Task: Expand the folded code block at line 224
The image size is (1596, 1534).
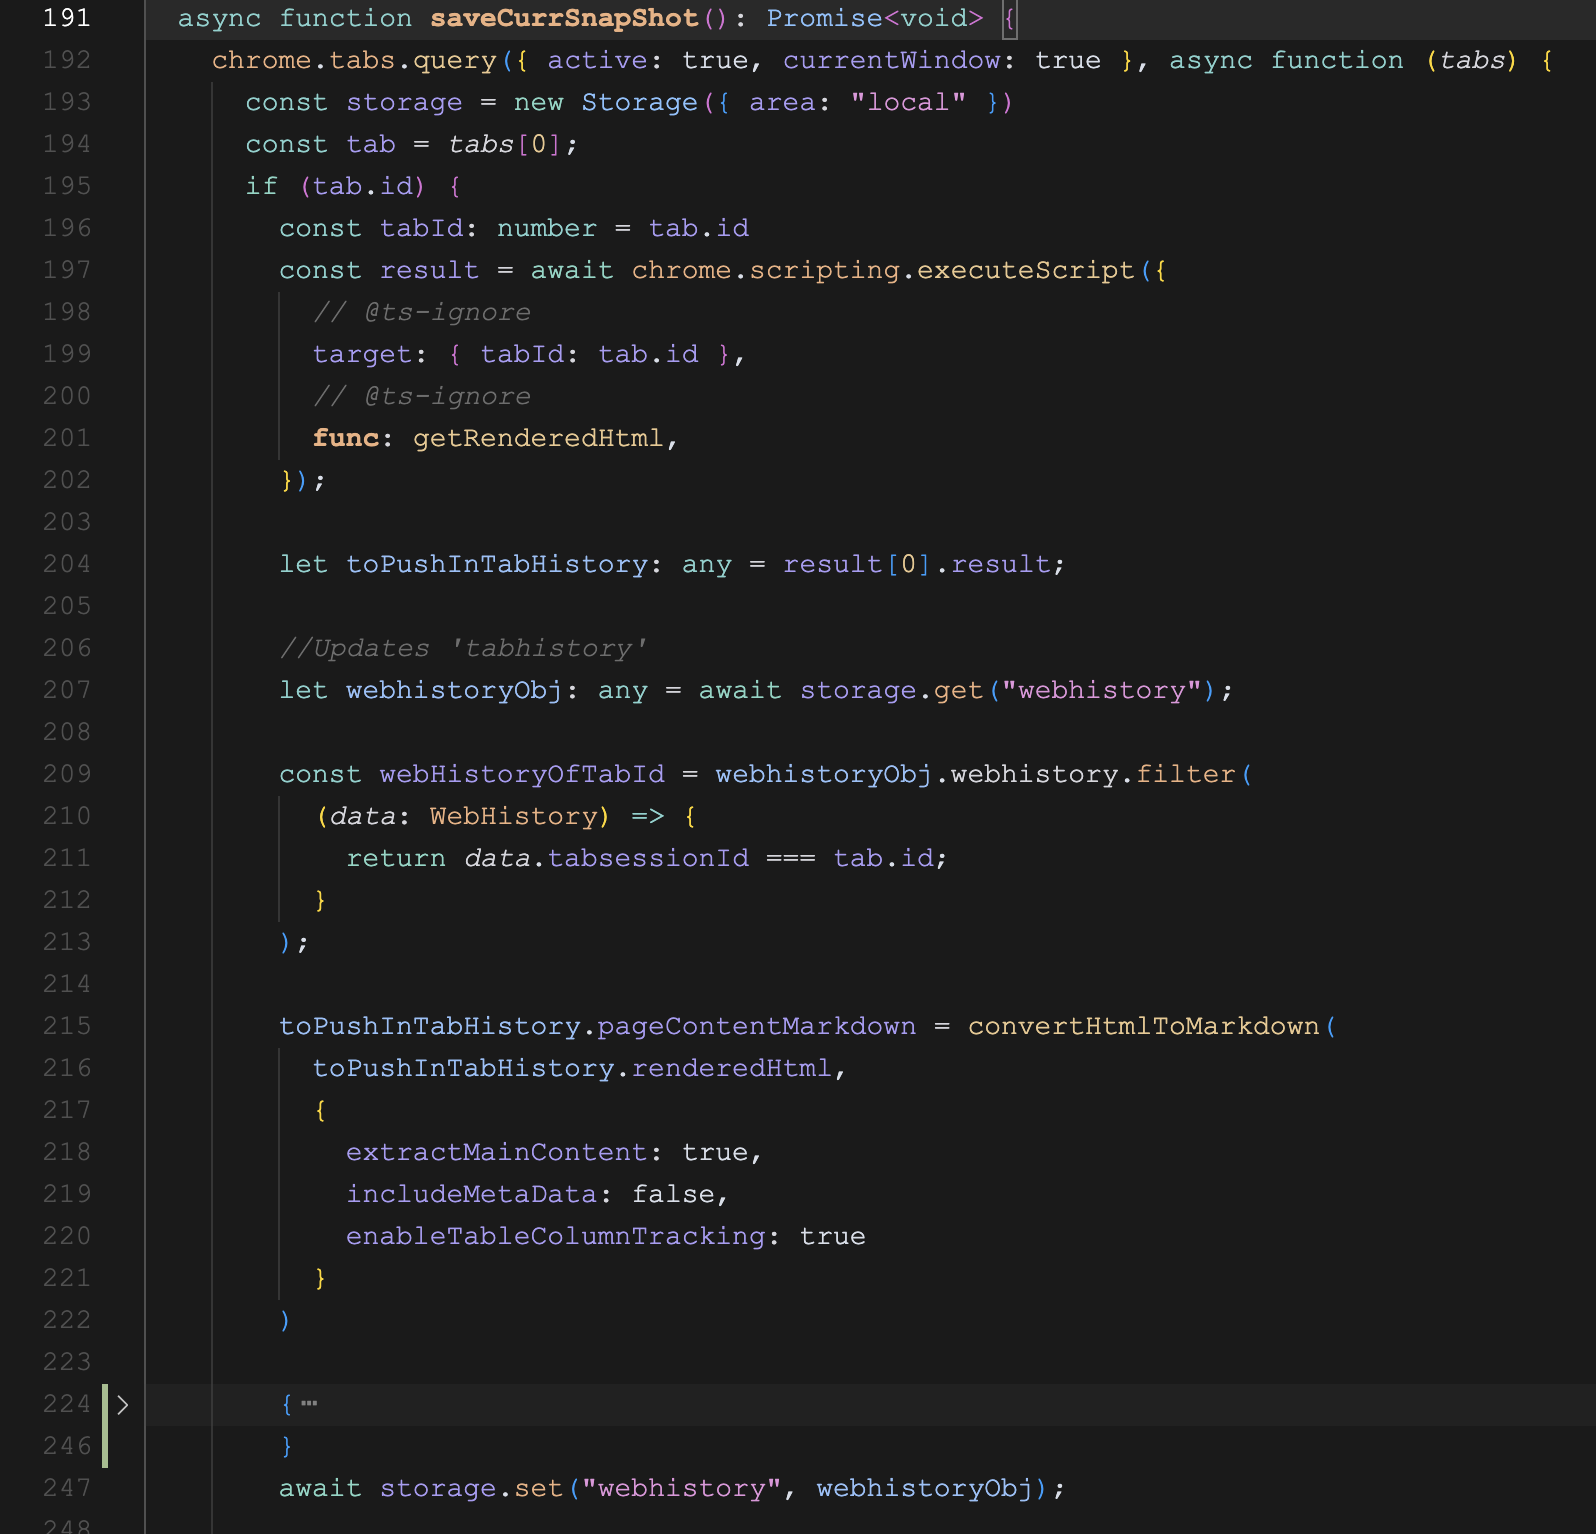Action: (122, 1405)
